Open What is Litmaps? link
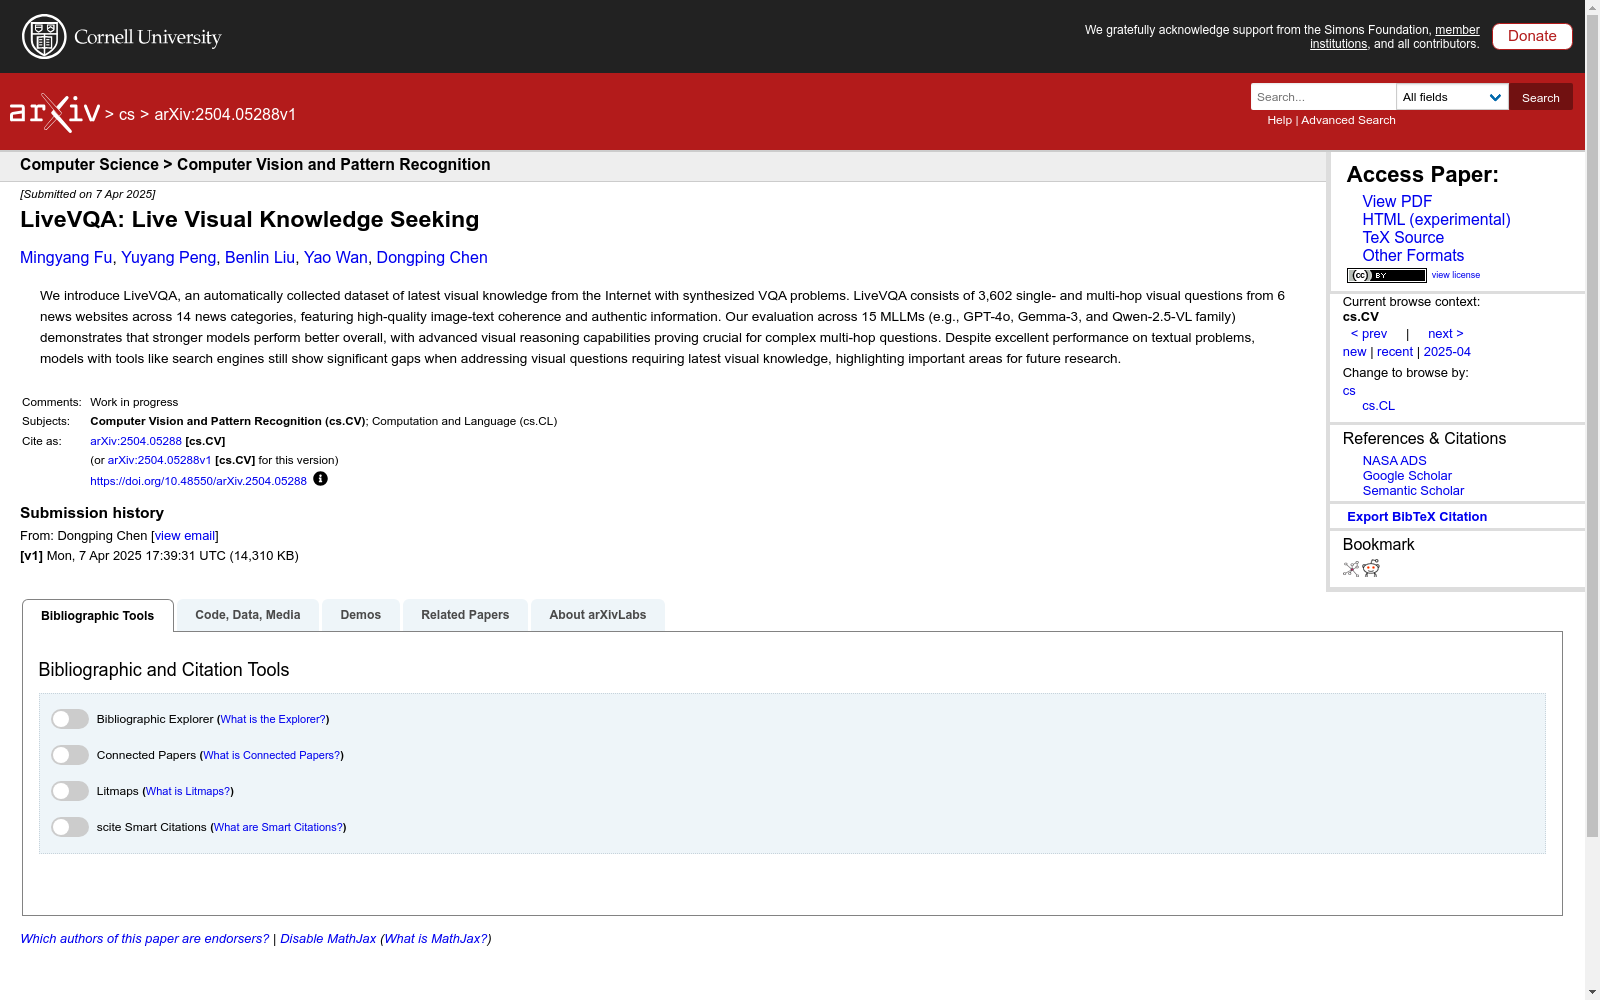Screen dimensions: 1600x1000 [188, 791]
